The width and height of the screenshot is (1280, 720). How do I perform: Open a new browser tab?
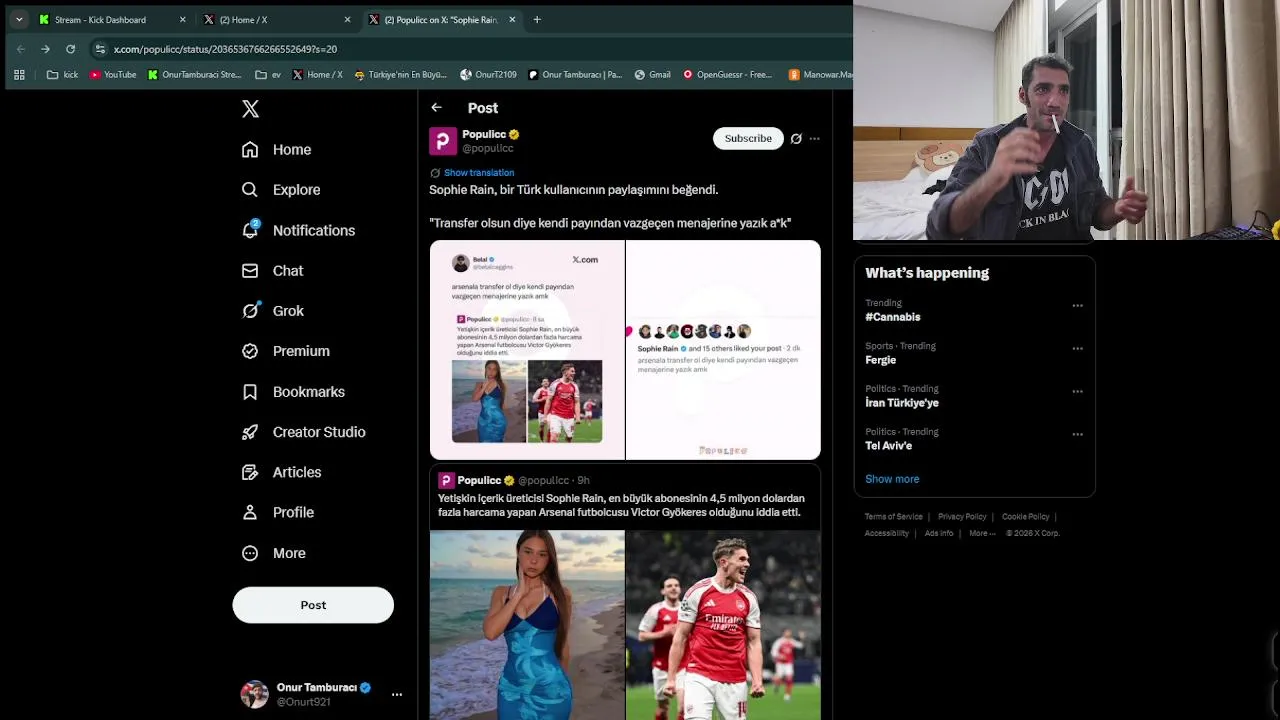click(x=537, y=19)
